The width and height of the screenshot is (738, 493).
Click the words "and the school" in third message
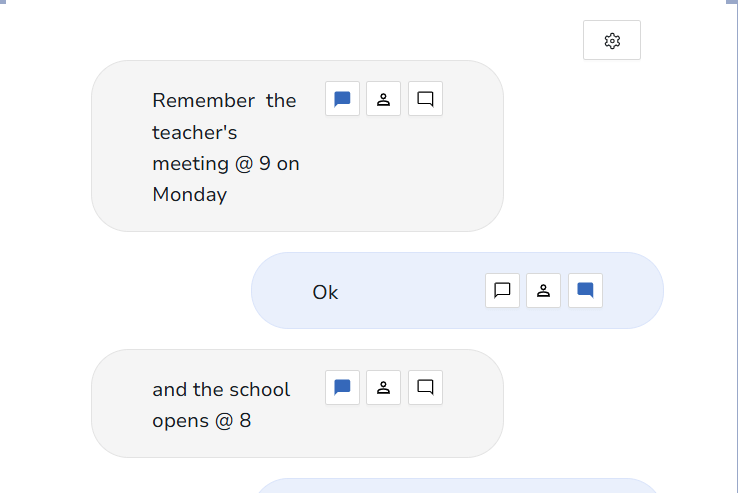(x=221, y=389)
